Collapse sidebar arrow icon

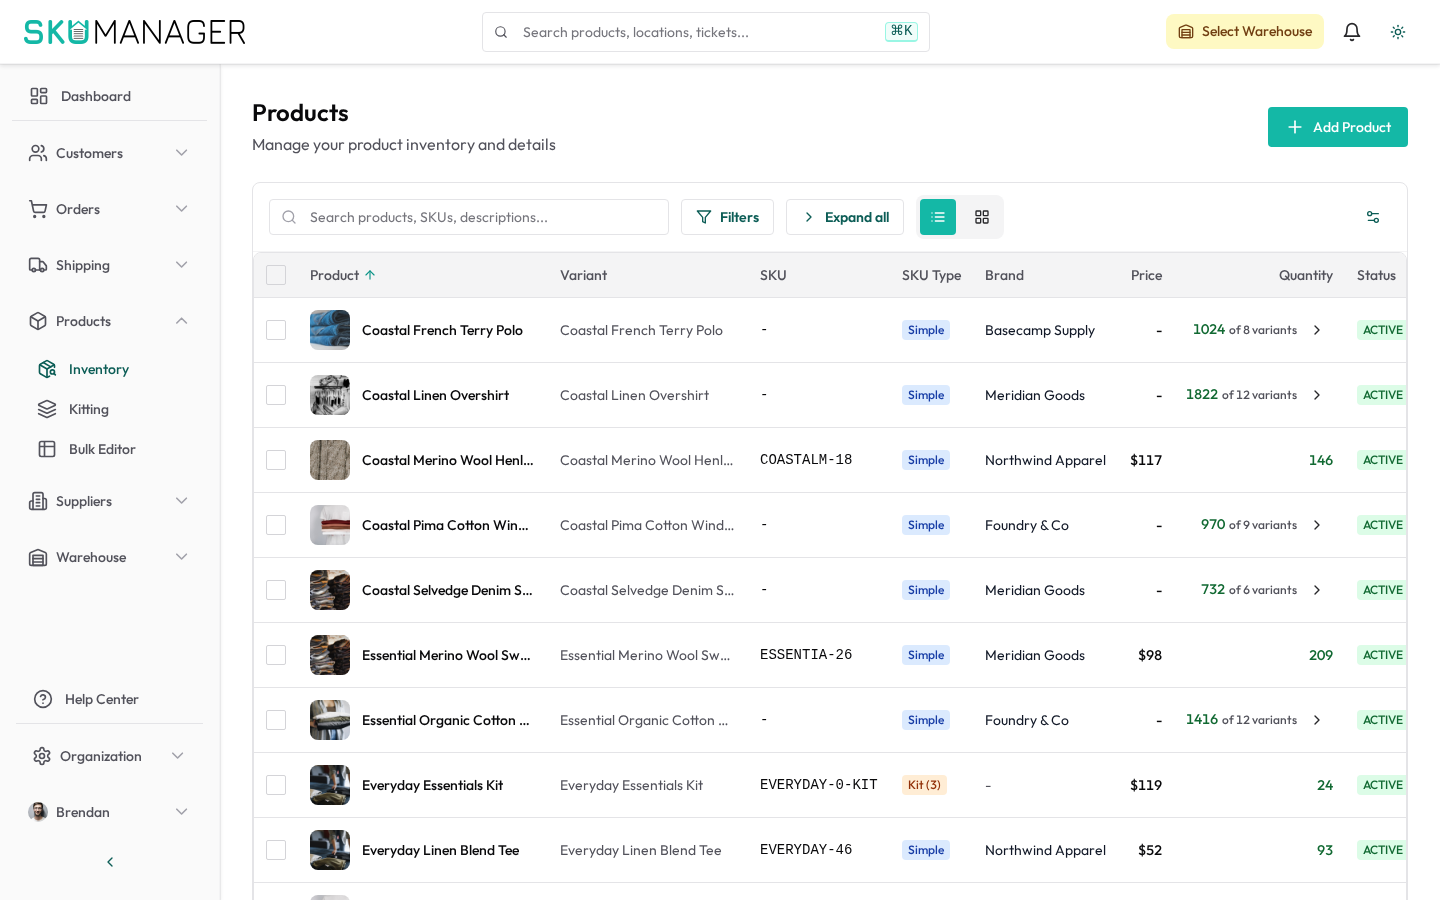pos(110,862)
